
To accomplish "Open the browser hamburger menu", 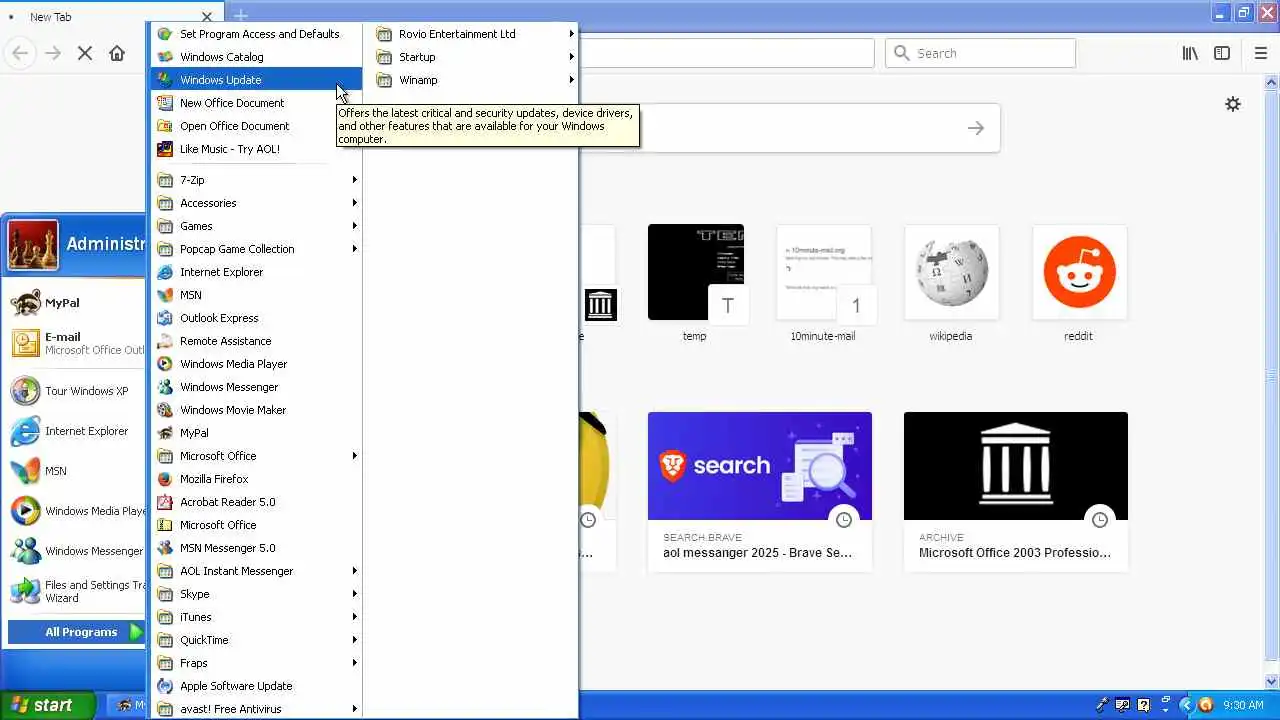I will pyautogui.click(x=1260, y=53).
